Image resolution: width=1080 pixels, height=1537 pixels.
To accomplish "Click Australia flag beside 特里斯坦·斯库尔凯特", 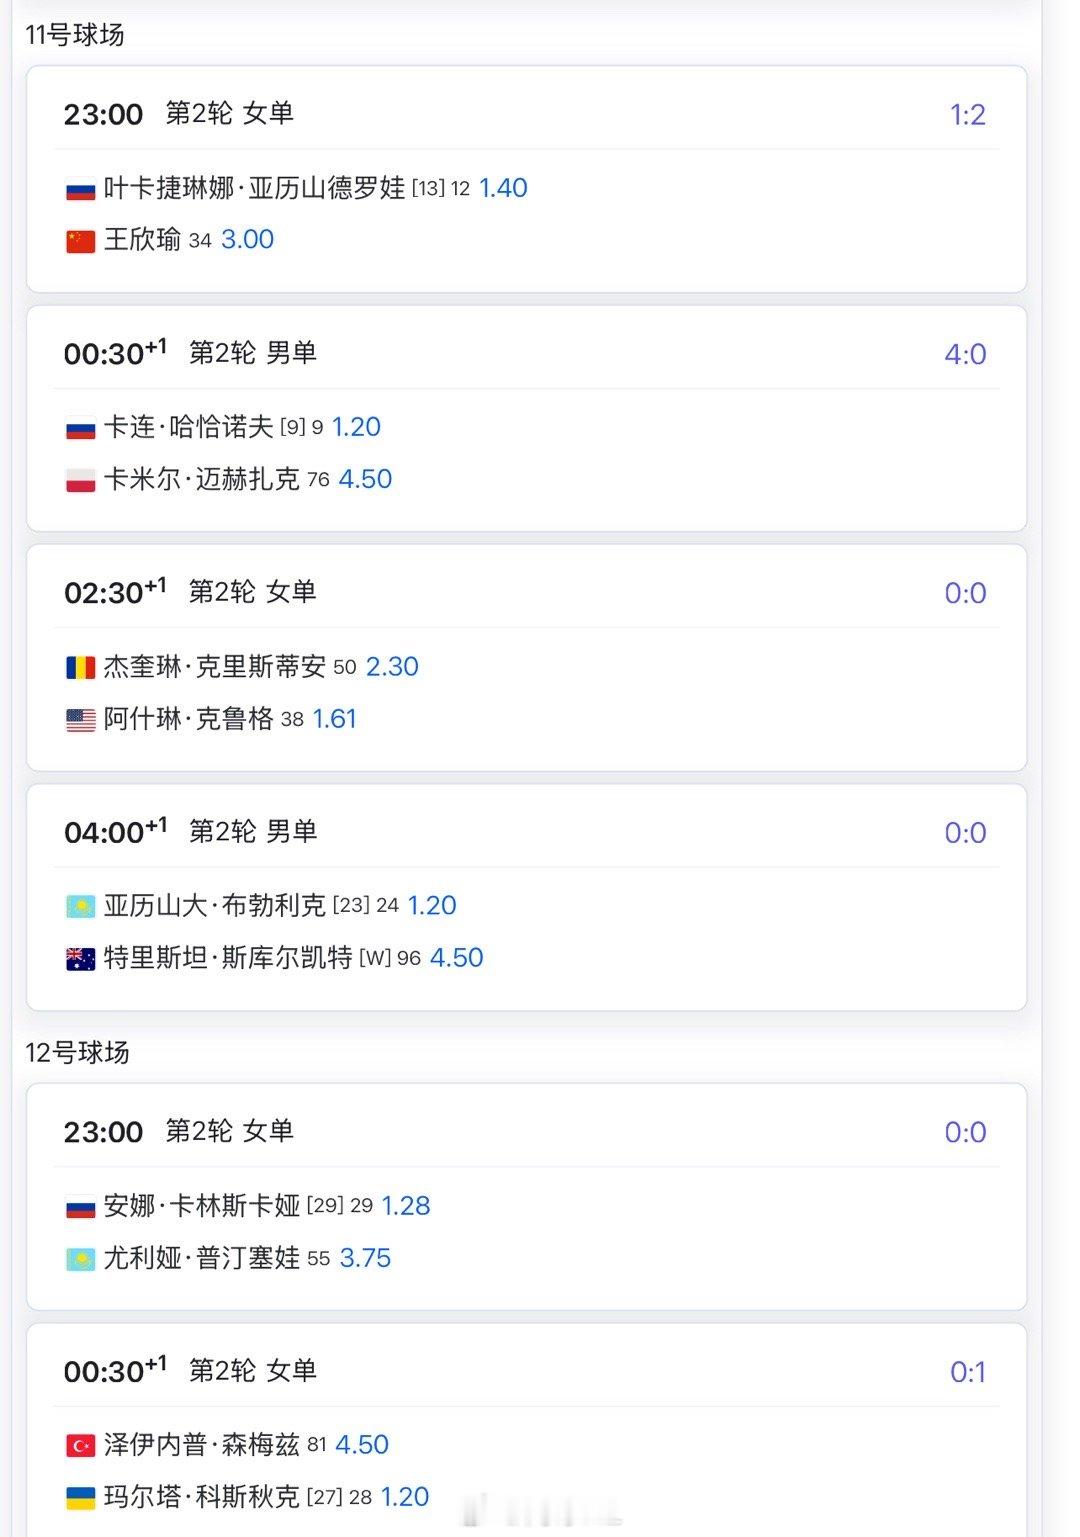I will (x=80, y=958).
